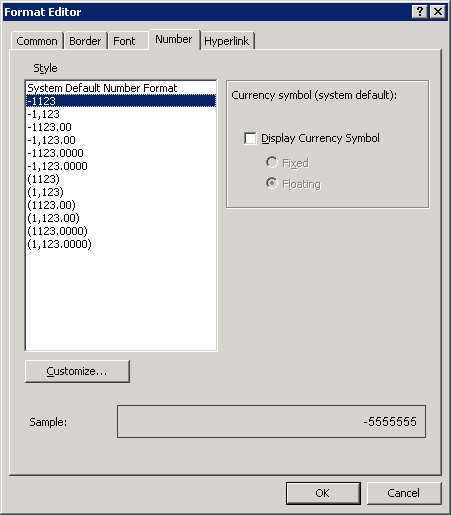This screenshot has height=515, width=451.
Task: Choose the -1,123.00 style
Action: click(121, 140)
